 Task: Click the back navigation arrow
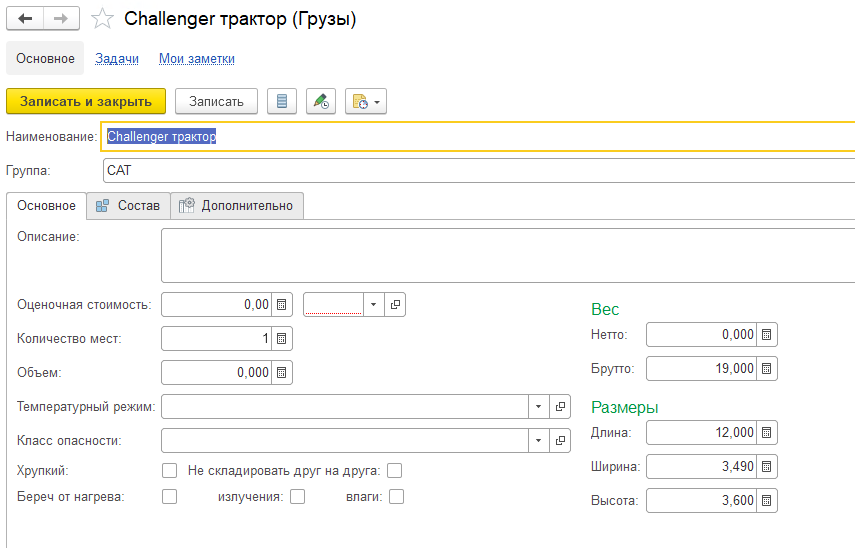[26, 19]
